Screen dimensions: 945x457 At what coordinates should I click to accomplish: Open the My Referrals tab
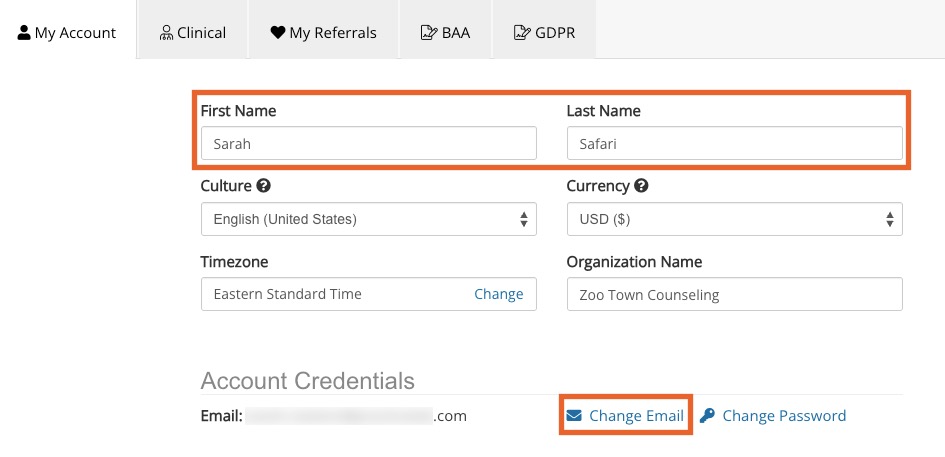(323, 33)
